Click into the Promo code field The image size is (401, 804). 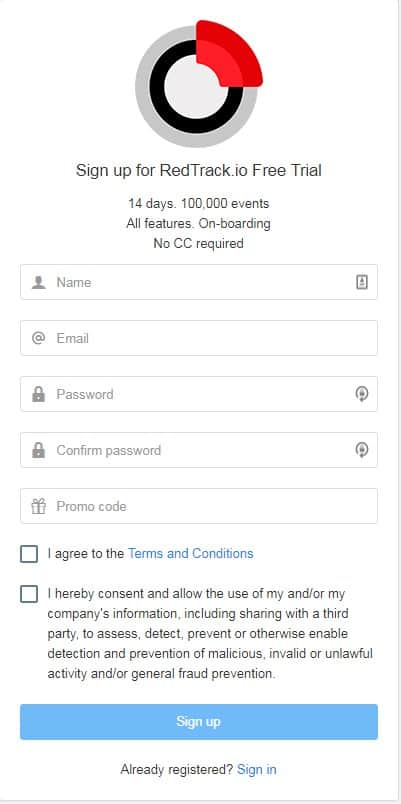coord(199,506)
